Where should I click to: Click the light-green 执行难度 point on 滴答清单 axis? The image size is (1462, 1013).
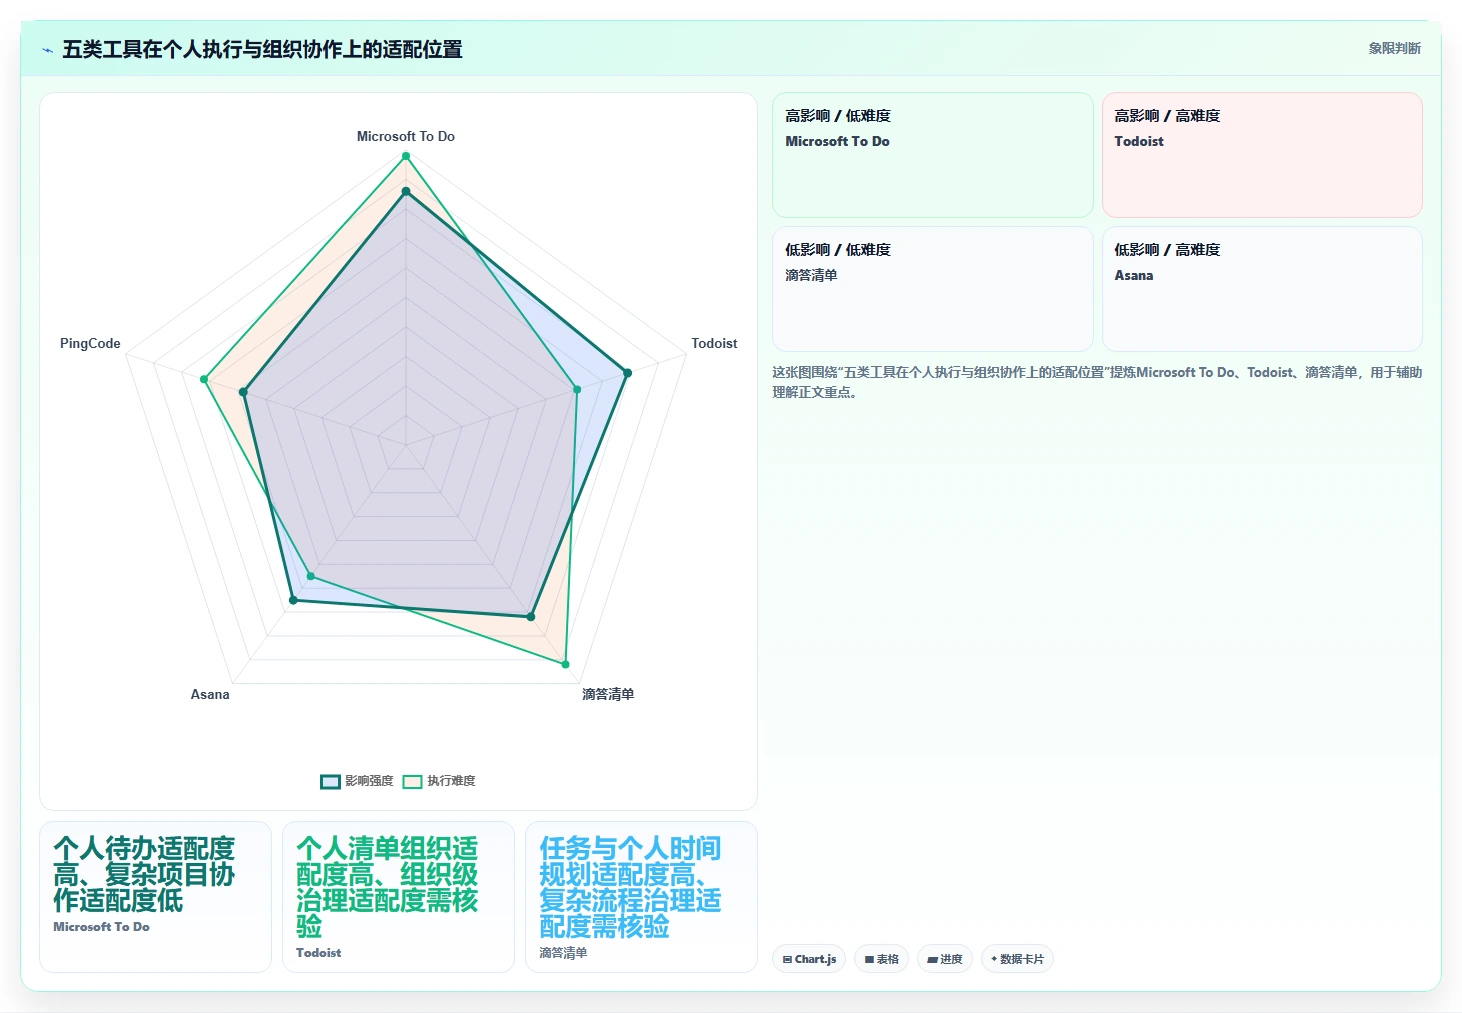[566, 664]
